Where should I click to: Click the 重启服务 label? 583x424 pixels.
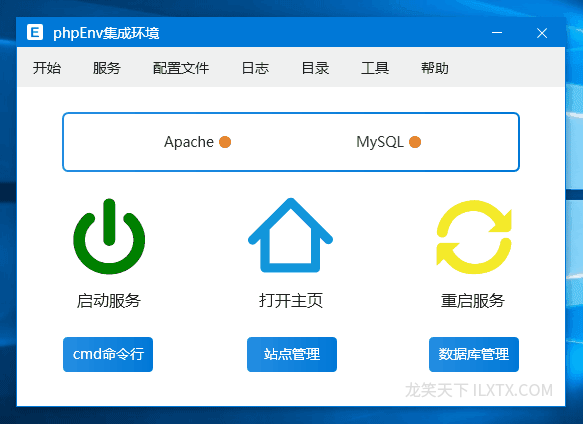[473, 301]
